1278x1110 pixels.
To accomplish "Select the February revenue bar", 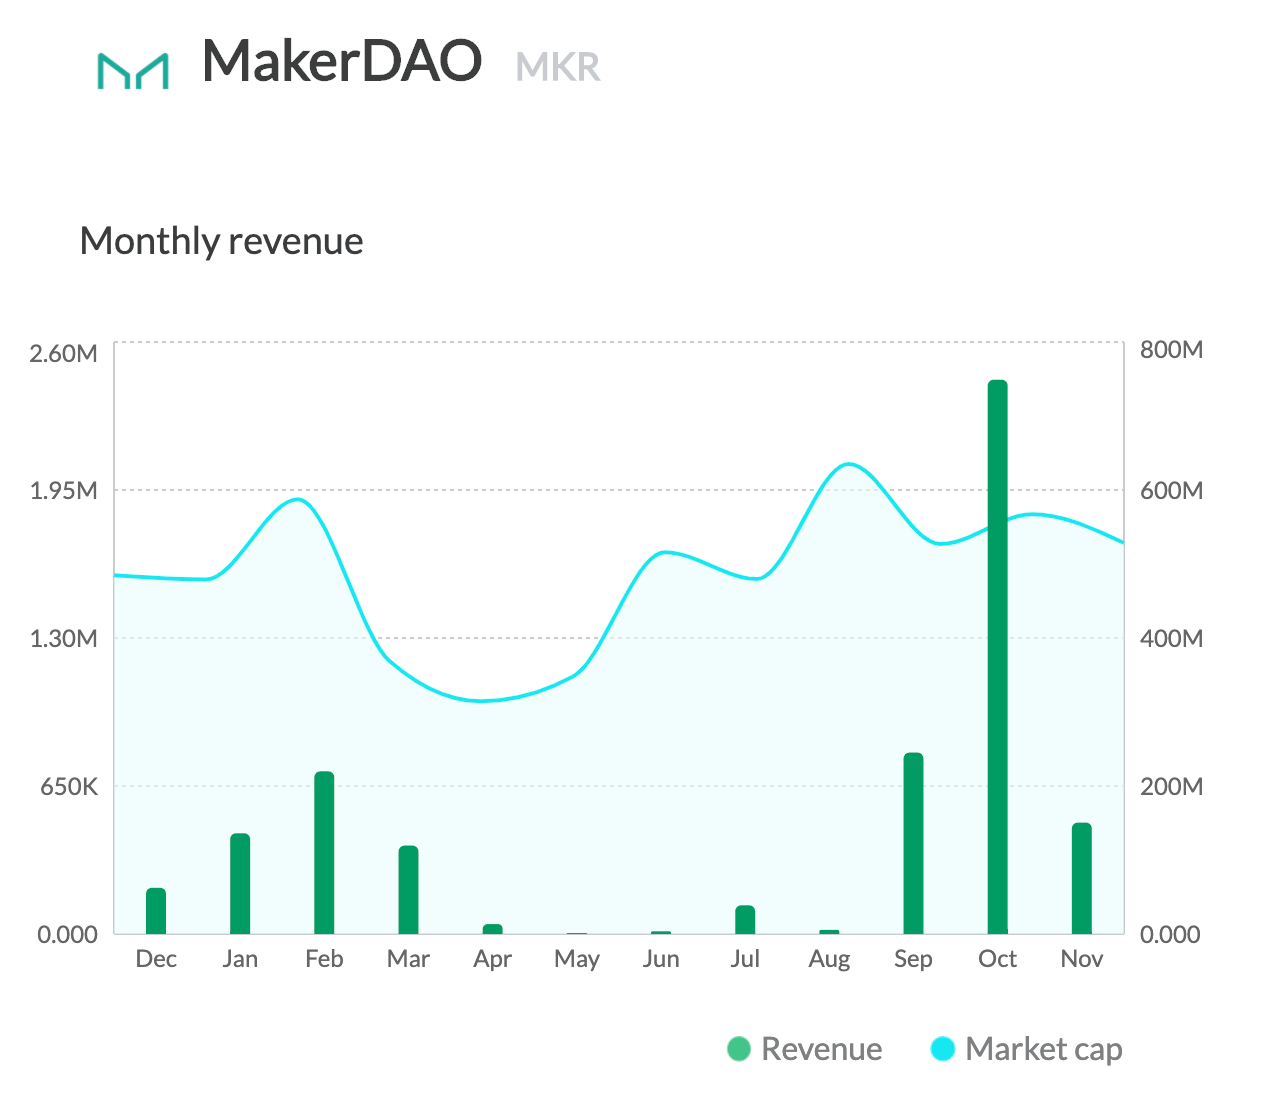I will [x=324, y=853].
